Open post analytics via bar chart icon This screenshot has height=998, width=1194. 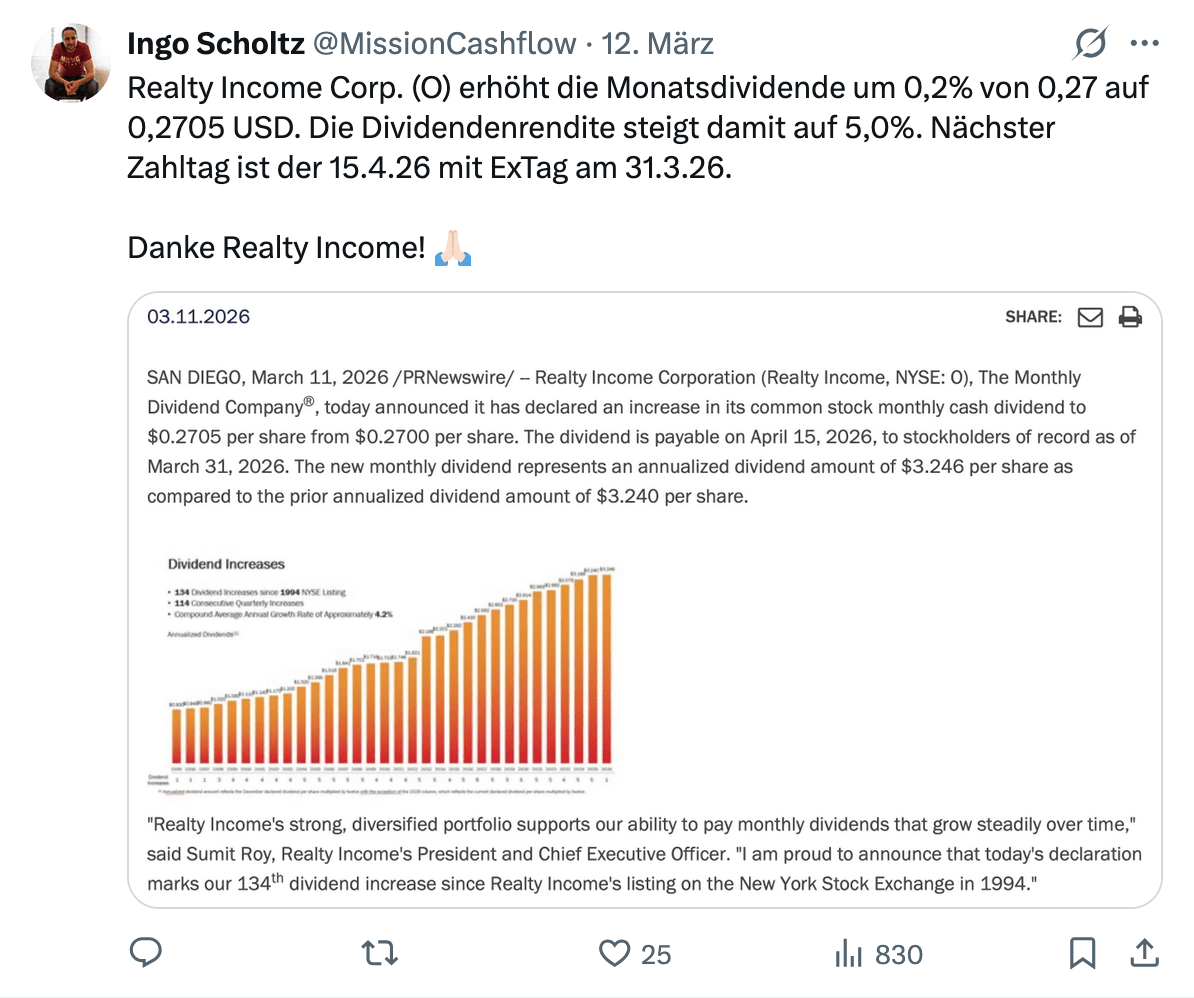(847, 953)
